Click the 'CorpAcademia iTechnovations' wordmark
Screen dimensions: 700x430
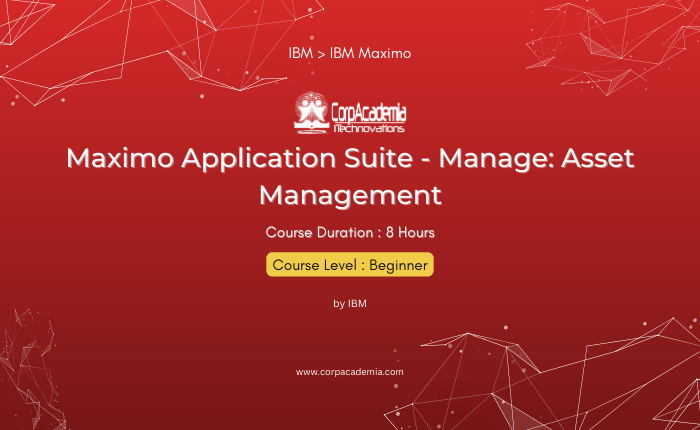(x=369, y=118)
